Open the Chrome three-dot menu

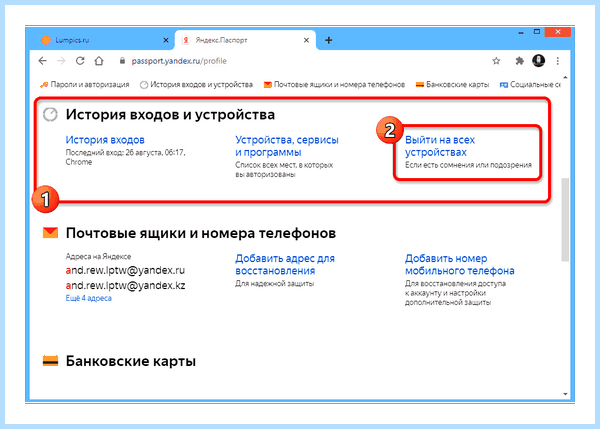click(558, 61)
